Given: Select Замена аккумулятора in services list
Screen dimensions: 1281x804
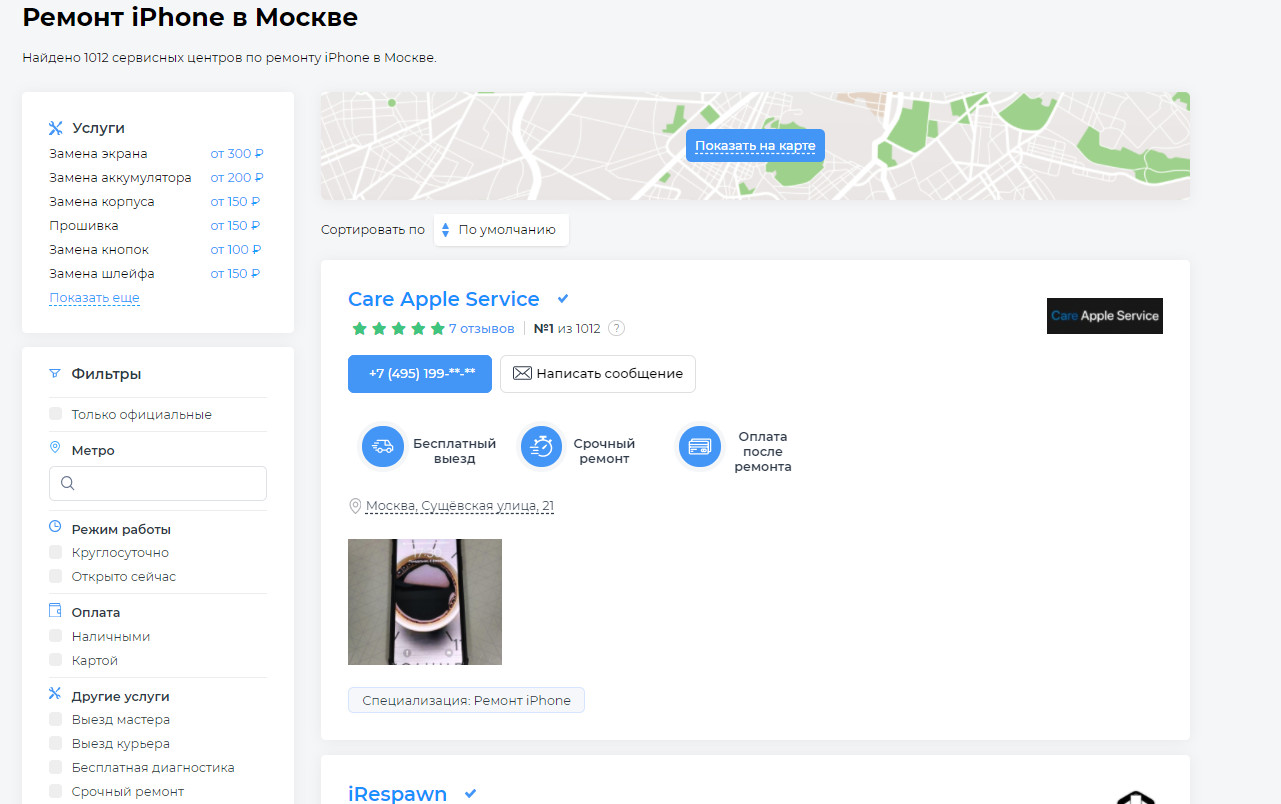Looking at the screenshot, I should (x=120, y=178).
